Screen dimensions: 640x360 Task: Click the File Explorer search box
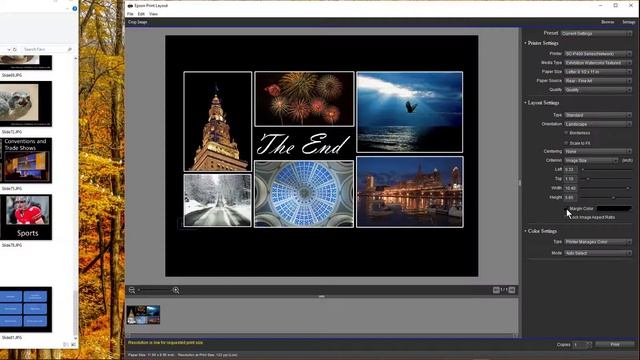tap(47, 49)
